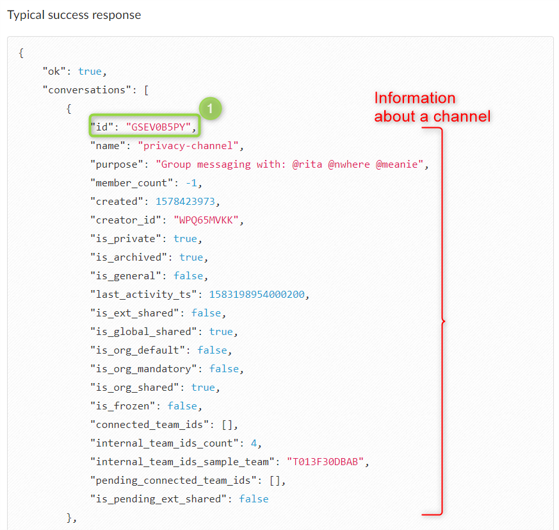Click the red 'Information about a channel' annotation

point(432,107)
